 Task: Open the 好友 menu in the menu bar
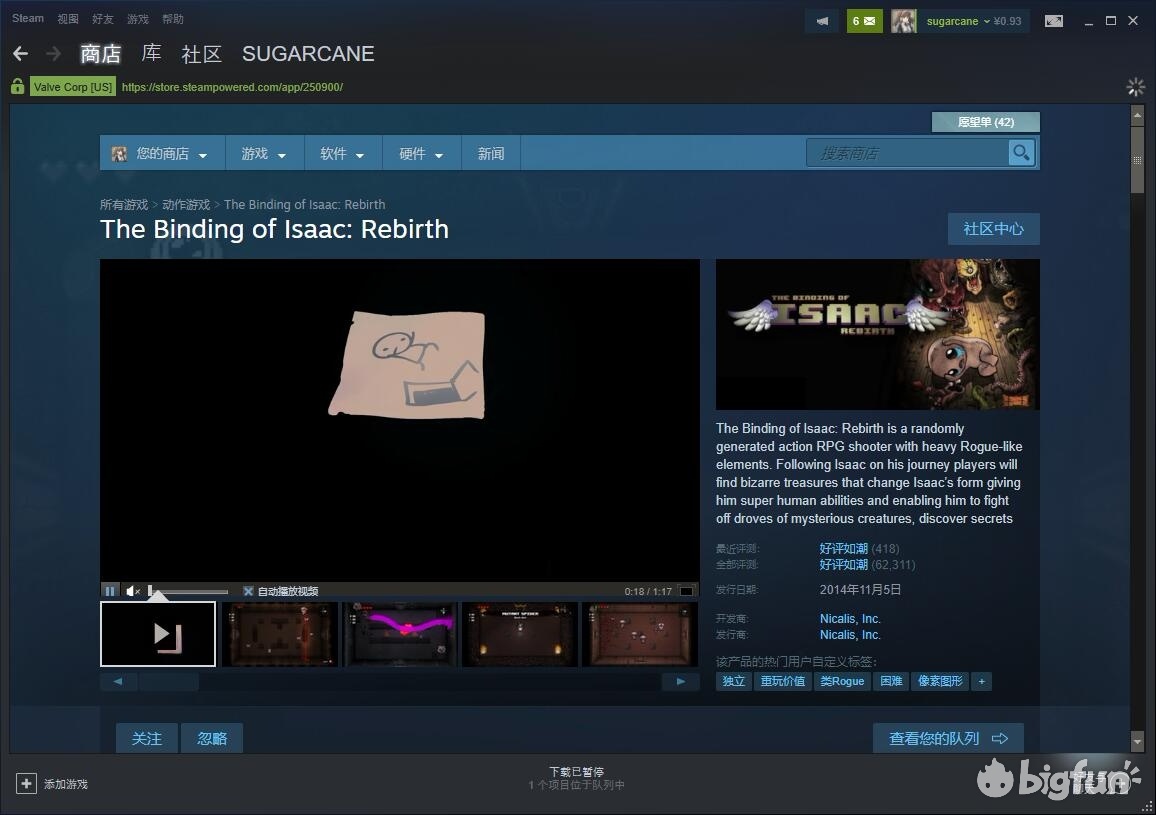pos(102,19)
